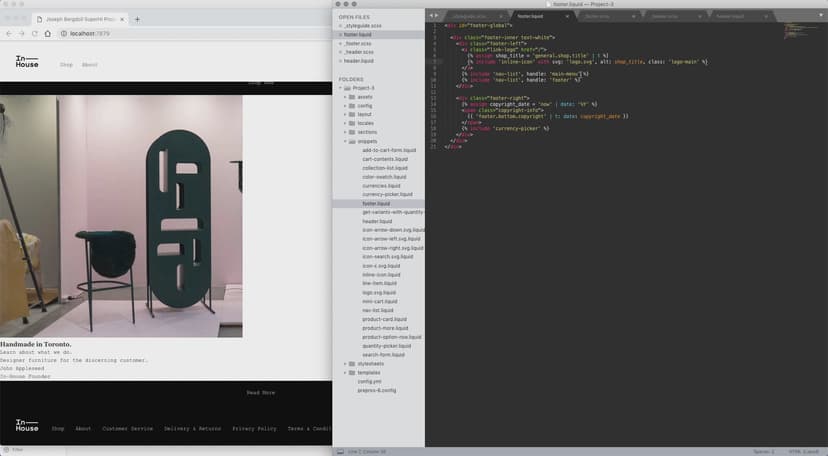Click the tab scroll left arrow in editor
Screen dimensions: 828x456
tap(431, 16)
